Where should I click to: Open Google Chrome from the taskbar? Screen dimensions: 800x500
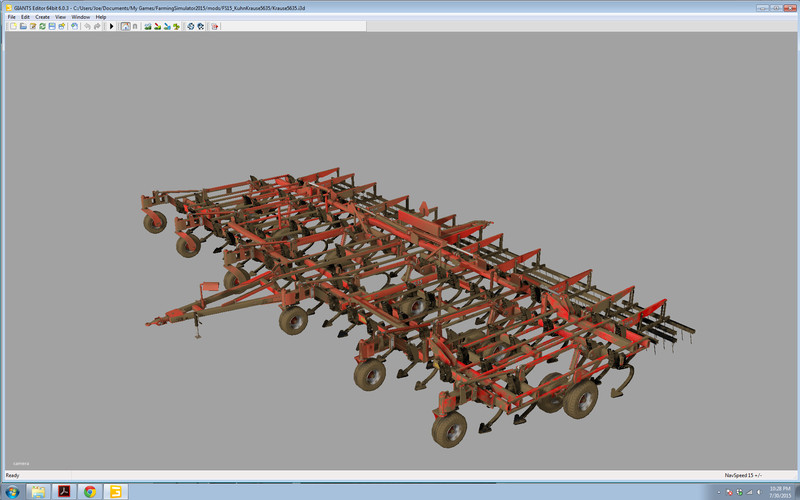coord(90,491)
